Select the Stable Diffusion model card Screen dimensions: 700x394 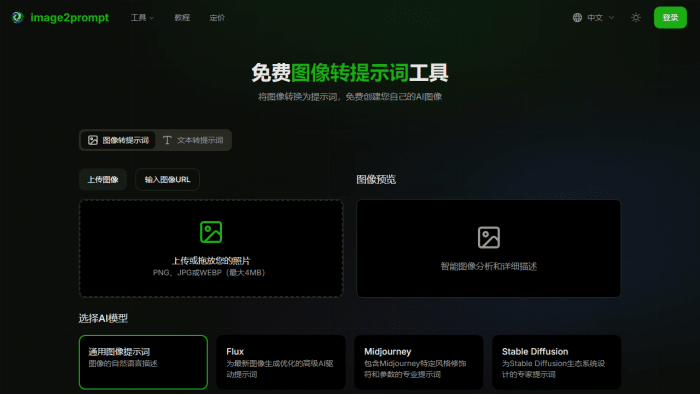(556, 362)
